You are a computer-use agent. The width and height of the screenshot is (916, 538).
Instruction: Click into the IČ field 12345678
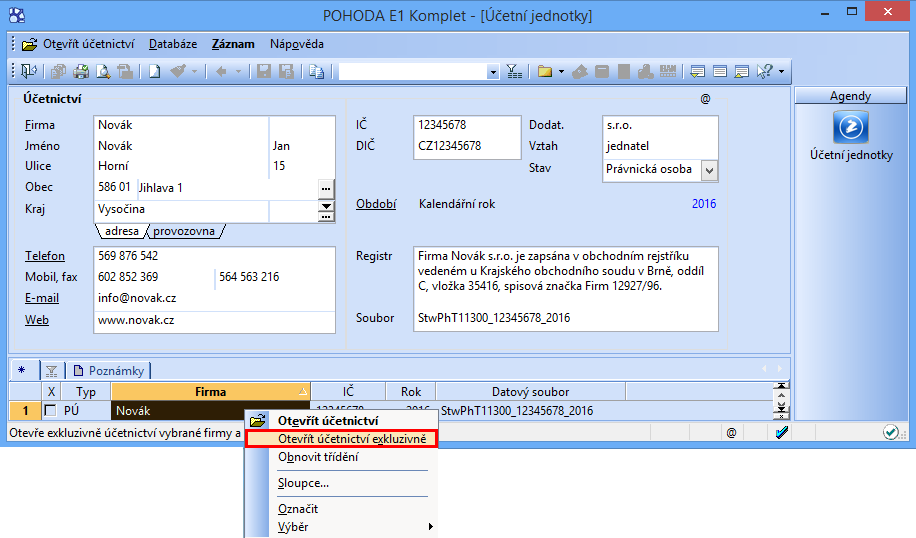[467, 125]
